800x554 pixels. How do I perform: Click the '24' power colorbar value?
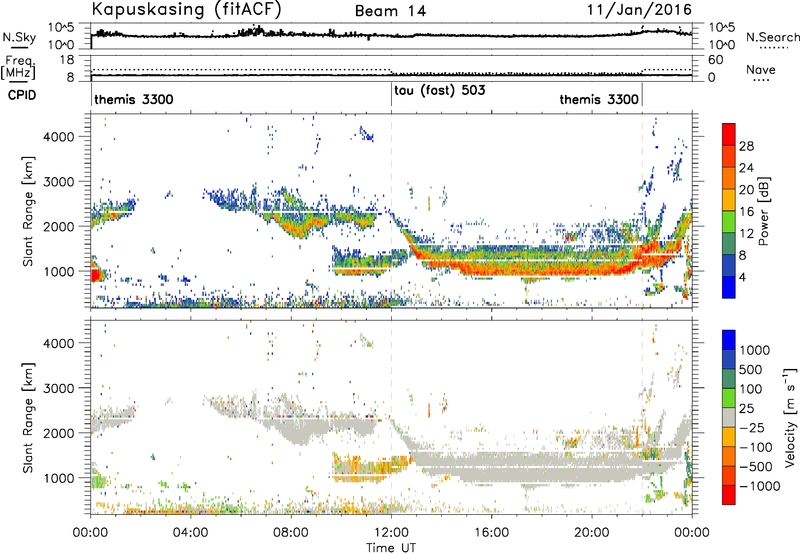click(x=746, y=168)
